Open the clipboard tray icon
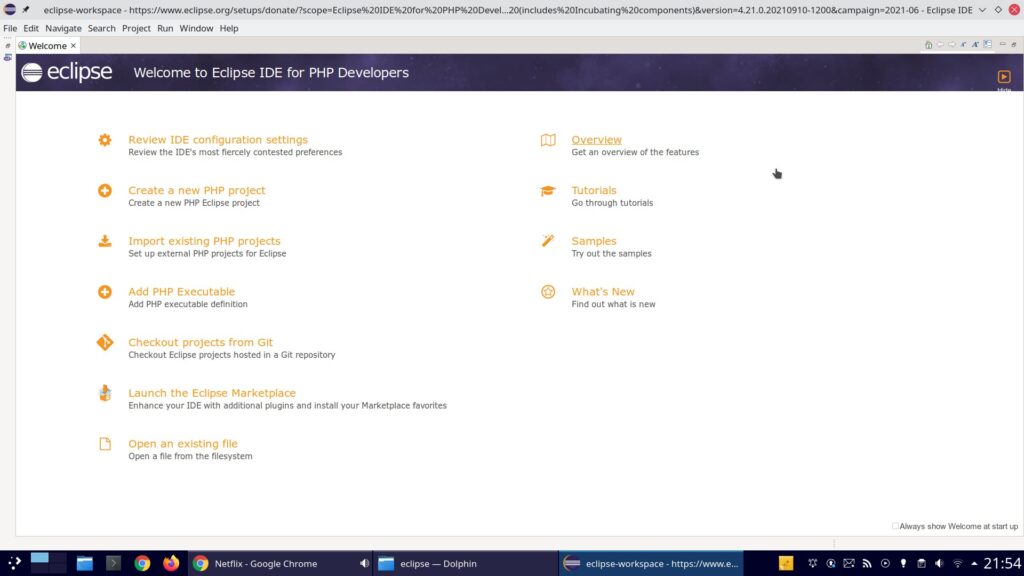 point(921,564)
